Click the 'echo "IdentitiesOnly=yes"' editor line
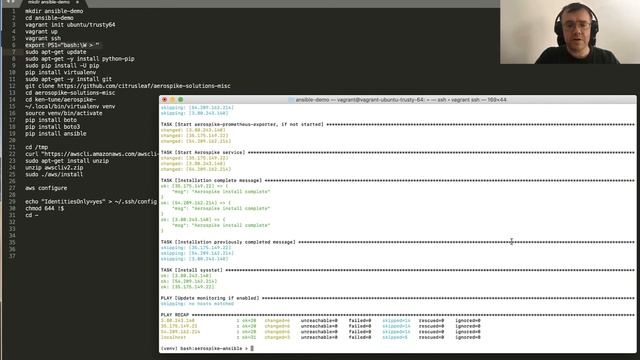Image resolution: width=640 pixels, height=360 pixels. [x=91, y=202]
